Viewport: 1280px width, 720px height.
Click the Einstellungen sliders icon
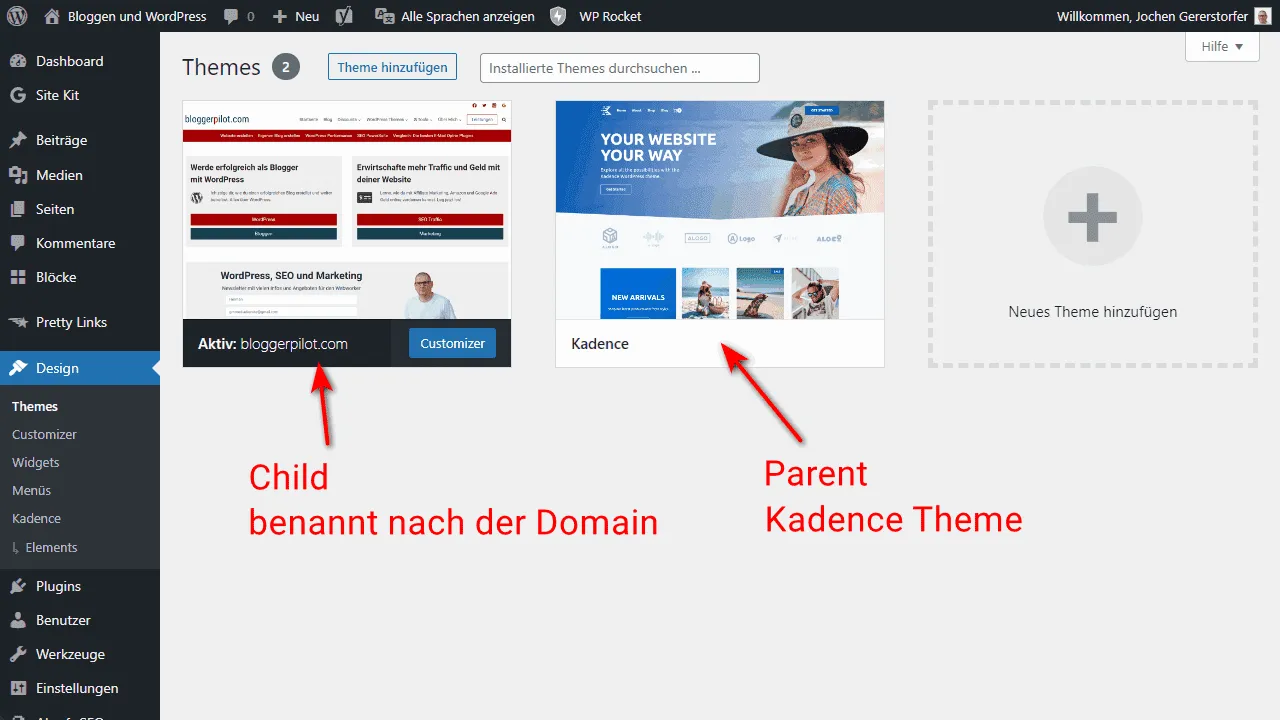(18, 688)
